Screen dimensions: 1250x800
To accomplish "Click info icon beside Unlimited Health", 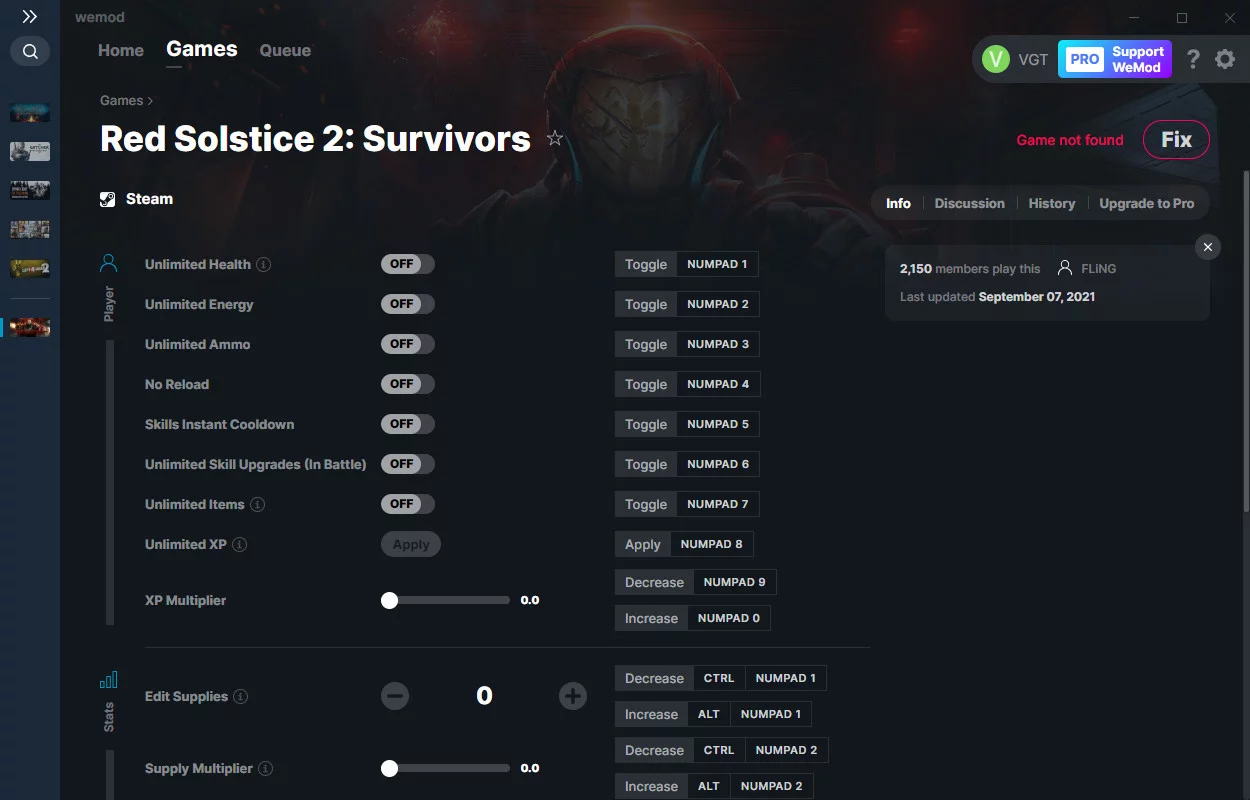I will 264,265.
